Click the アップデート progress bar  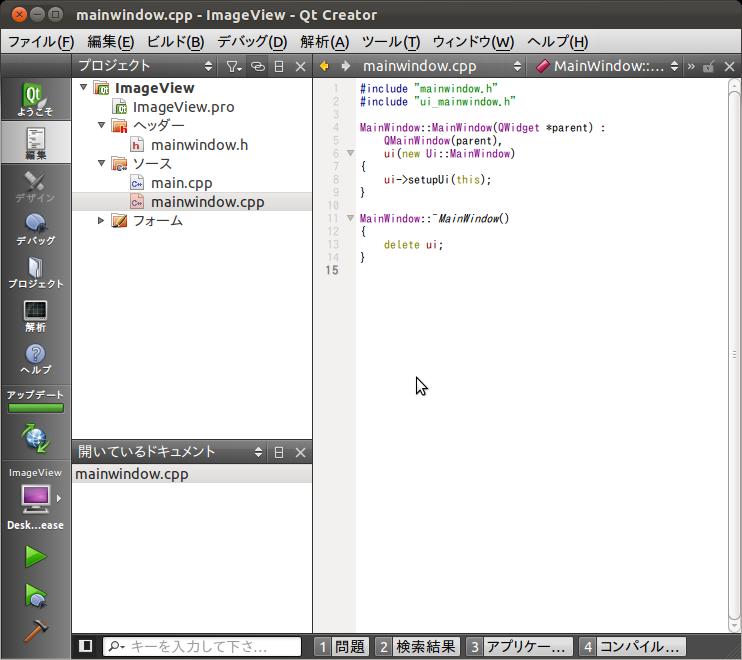pos(35,407)
